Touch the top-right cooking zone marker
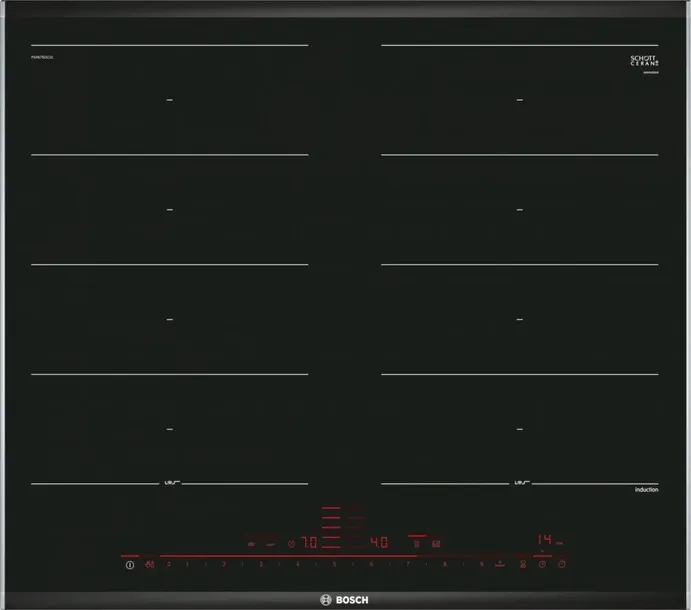Image resolution: width=691 pixels, height=610 pixels. (518, 100)
